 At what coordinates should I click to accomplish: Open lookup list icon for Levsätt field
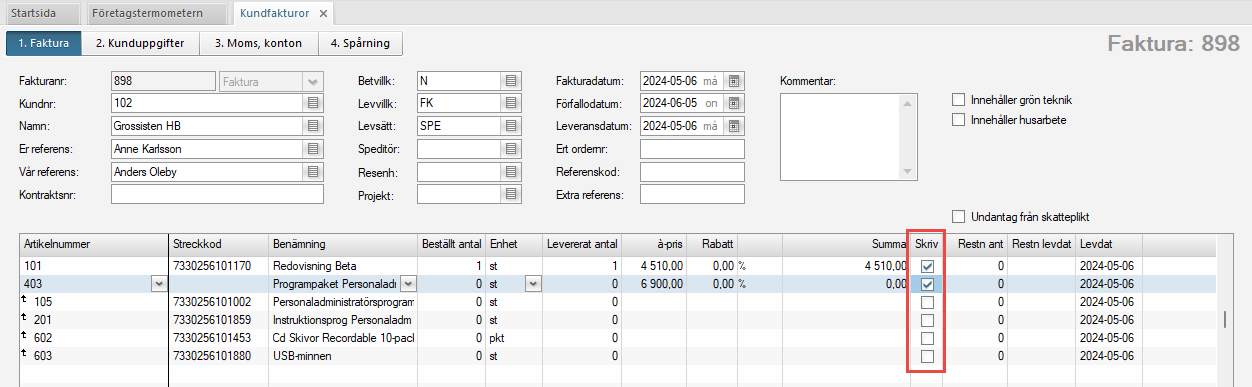(x=511, y=126)
